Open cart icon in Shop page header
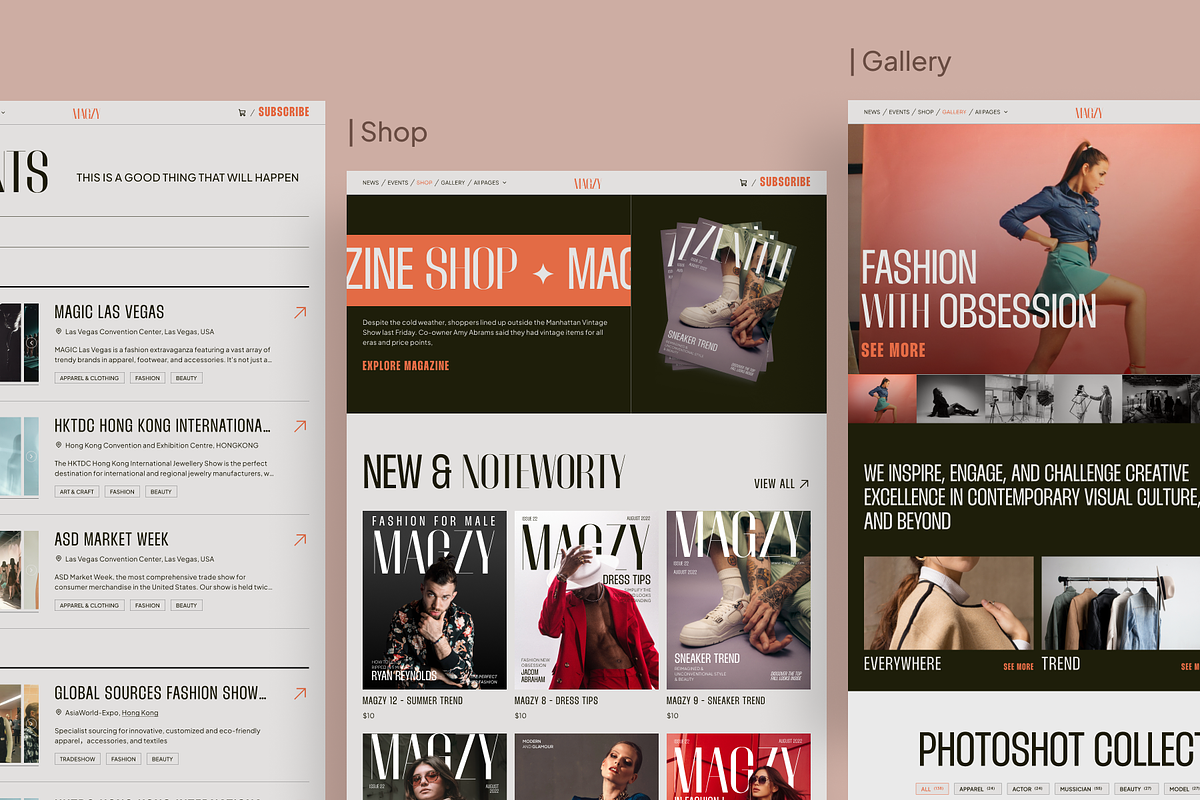This screenshot has width=1200, height=800. pos(743,183)
